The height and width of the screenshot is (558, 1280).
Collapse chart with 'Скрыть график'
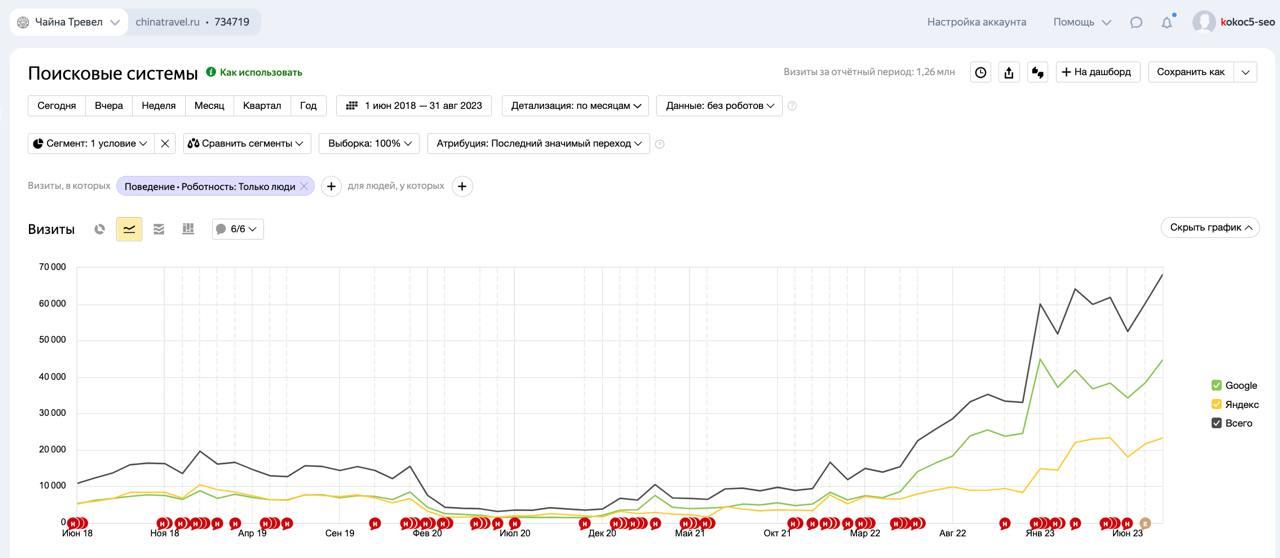1210,227
